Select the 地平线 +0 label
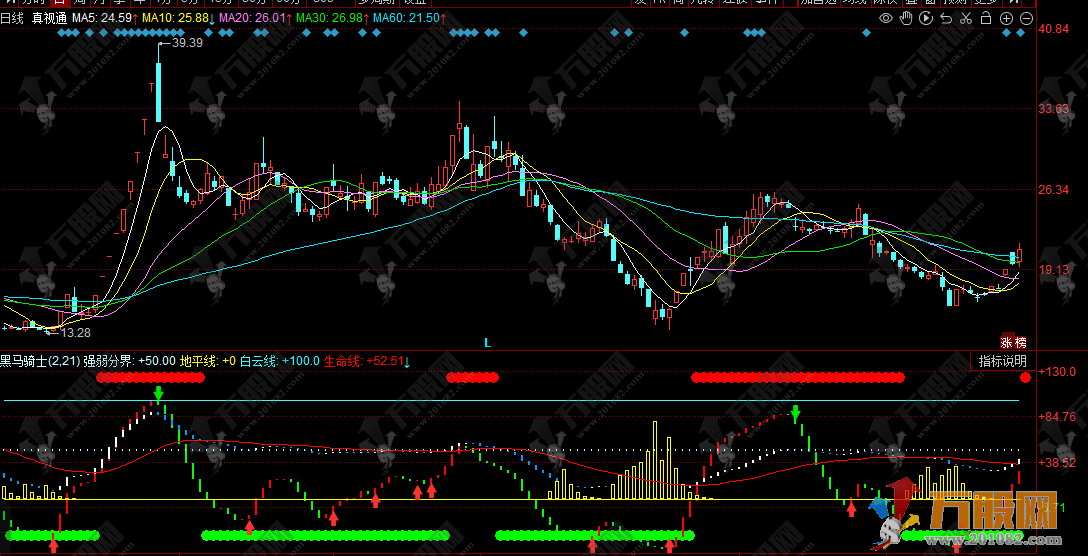 click(x=207, y=361)
